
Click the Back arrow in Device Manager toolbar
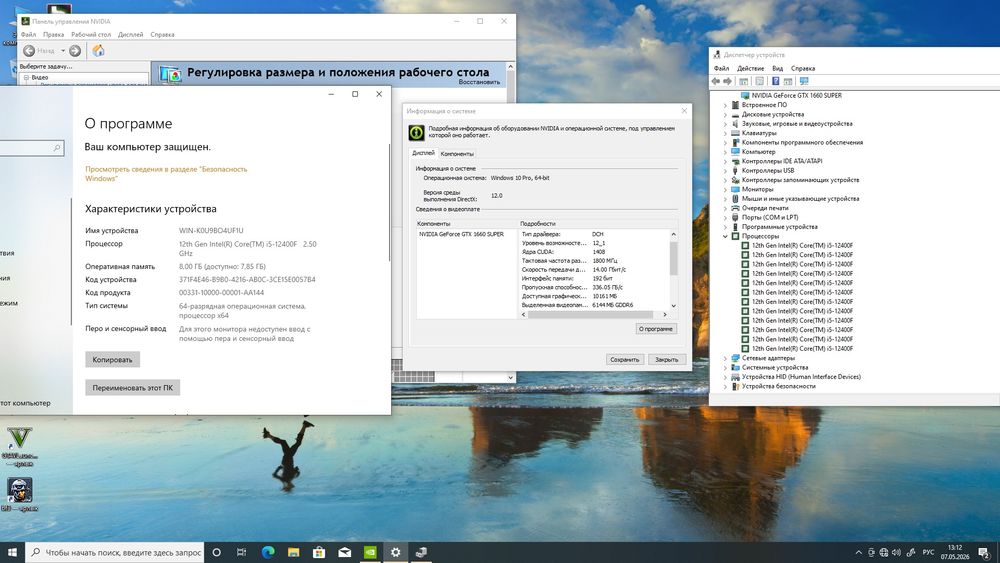tap(716, 82)
